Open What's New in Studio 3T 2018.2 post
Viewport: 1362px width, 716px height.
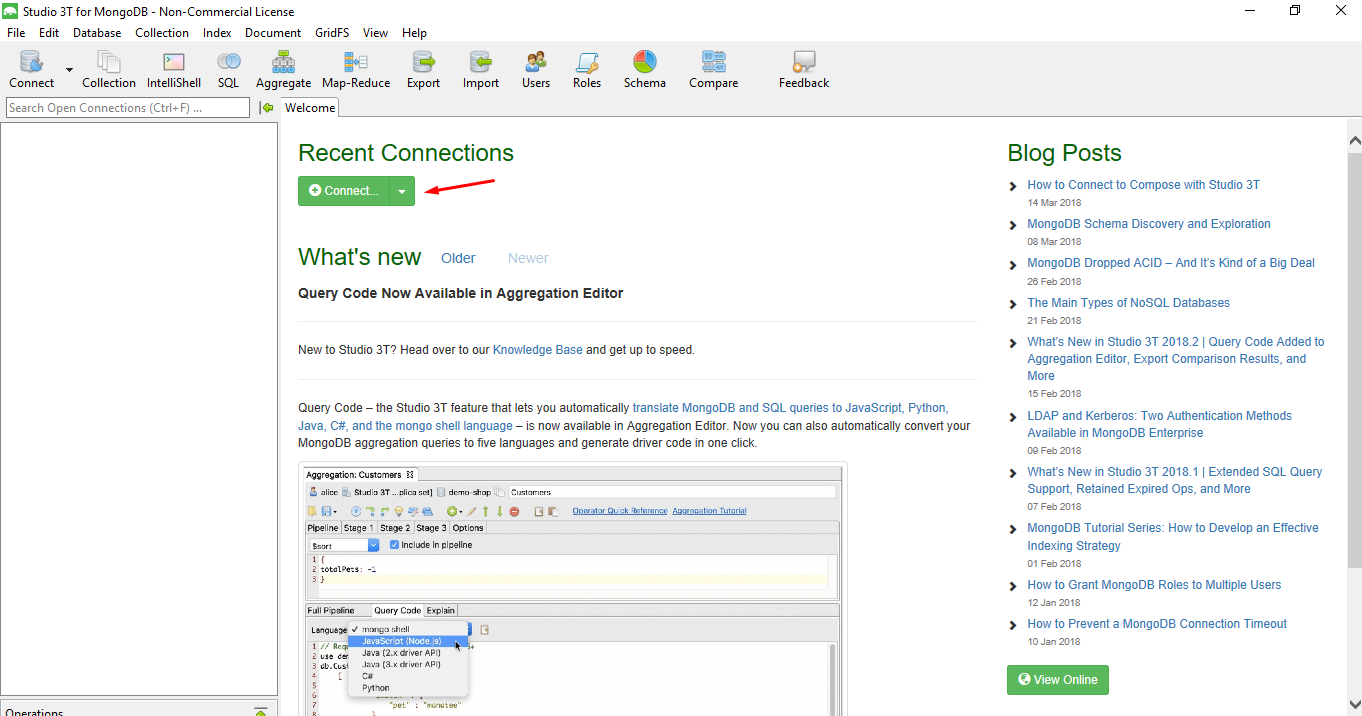(1176, 359)
